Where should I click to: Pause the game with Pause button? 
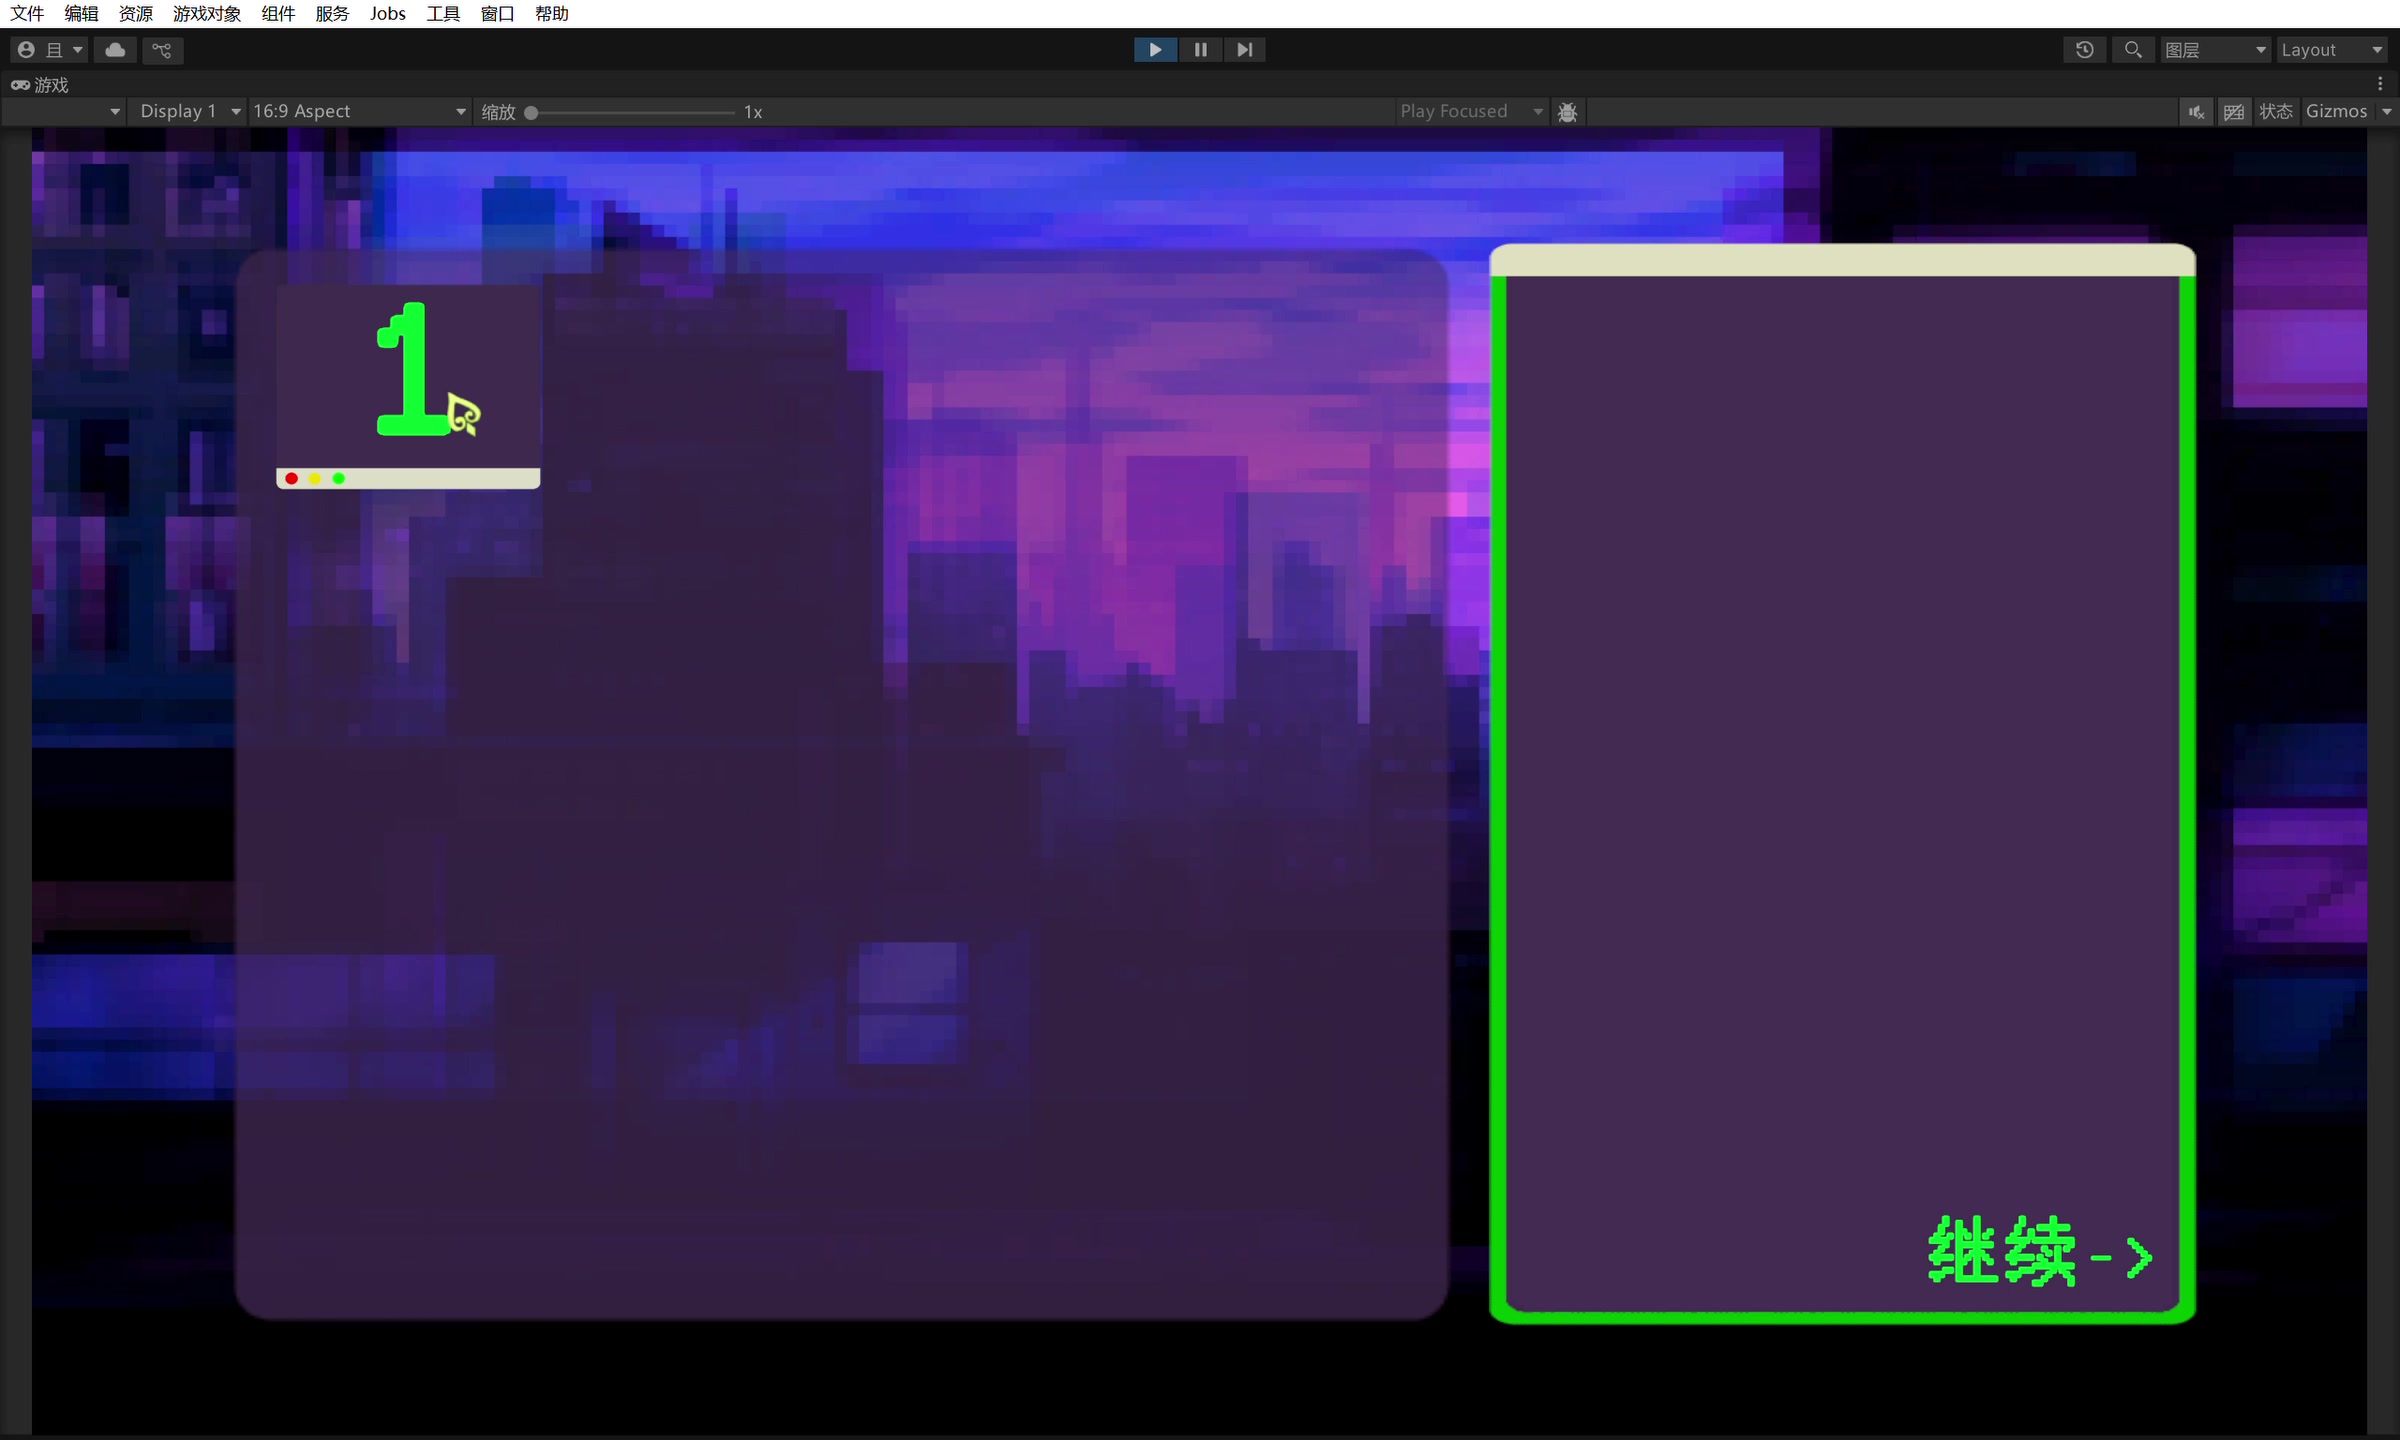(1200, 50)
